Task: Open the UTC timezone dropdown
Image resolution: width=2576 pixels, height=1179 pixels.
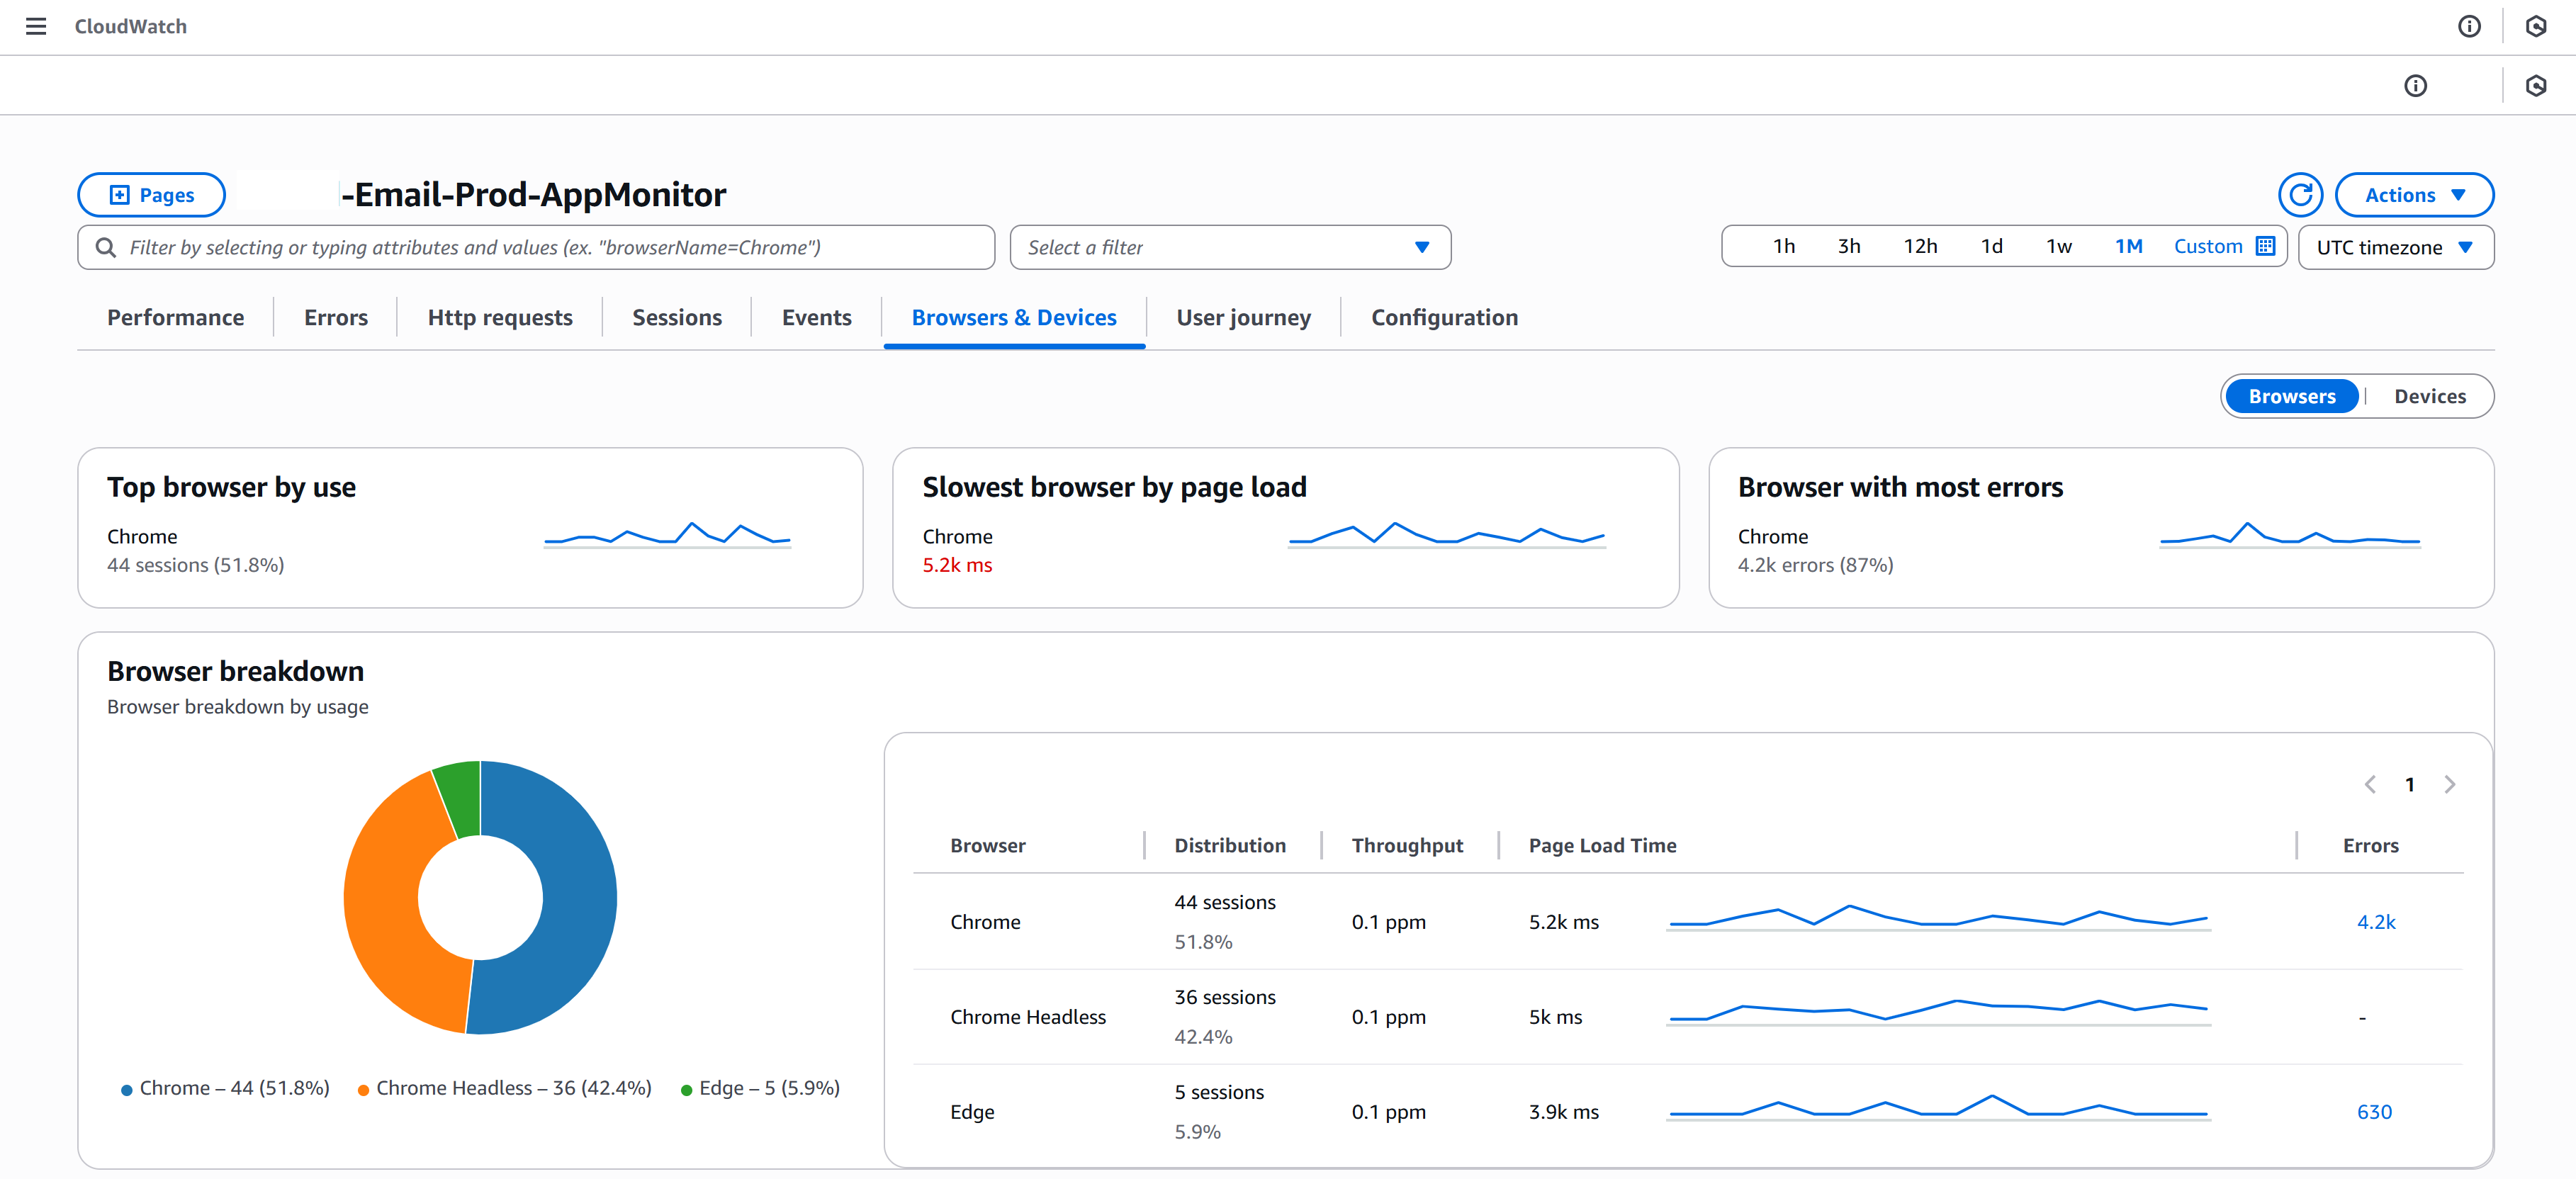Action: point(2396,247)
